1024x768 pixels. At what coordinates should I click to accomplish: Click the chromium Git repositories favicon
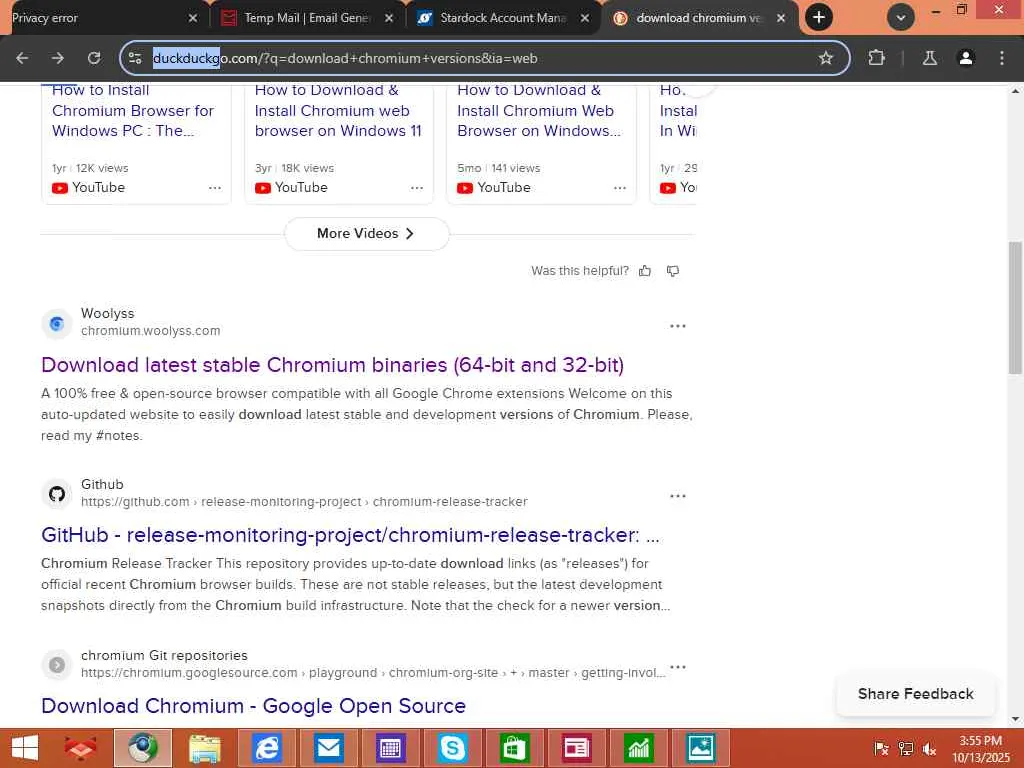(57, 665)
